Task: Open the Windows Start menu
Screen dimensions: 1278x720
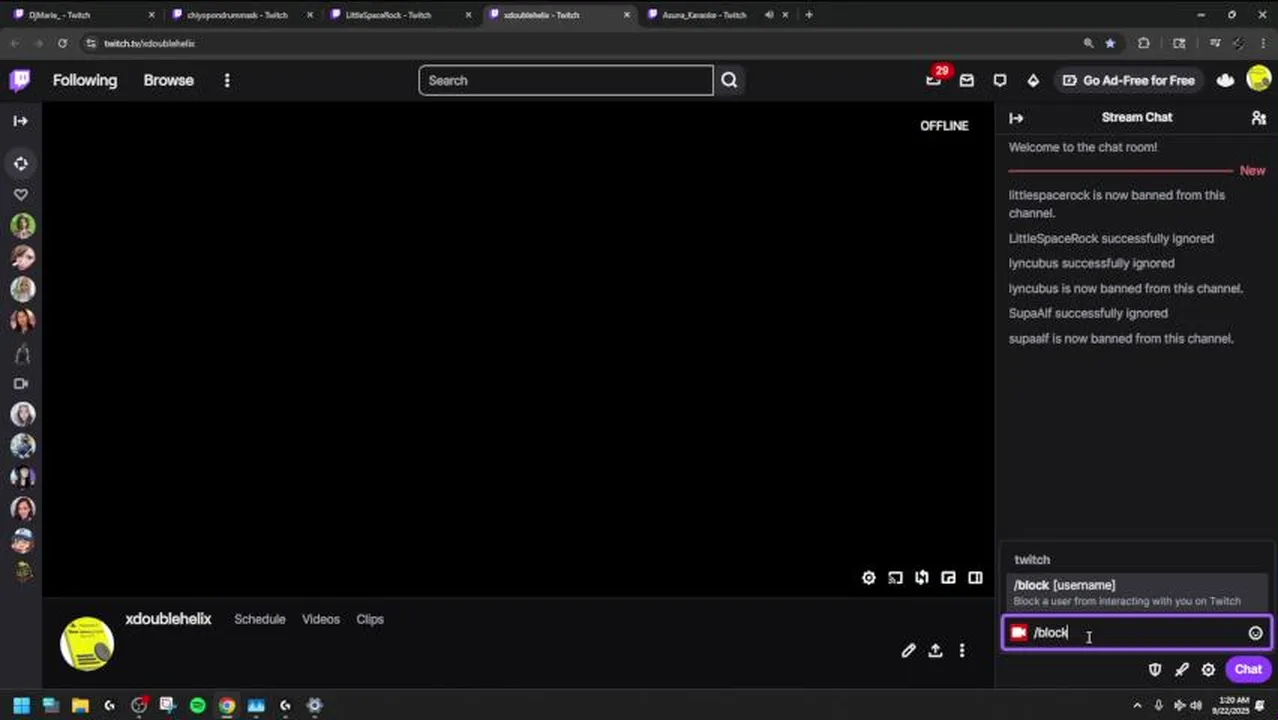Action: [x=21, y=705]
